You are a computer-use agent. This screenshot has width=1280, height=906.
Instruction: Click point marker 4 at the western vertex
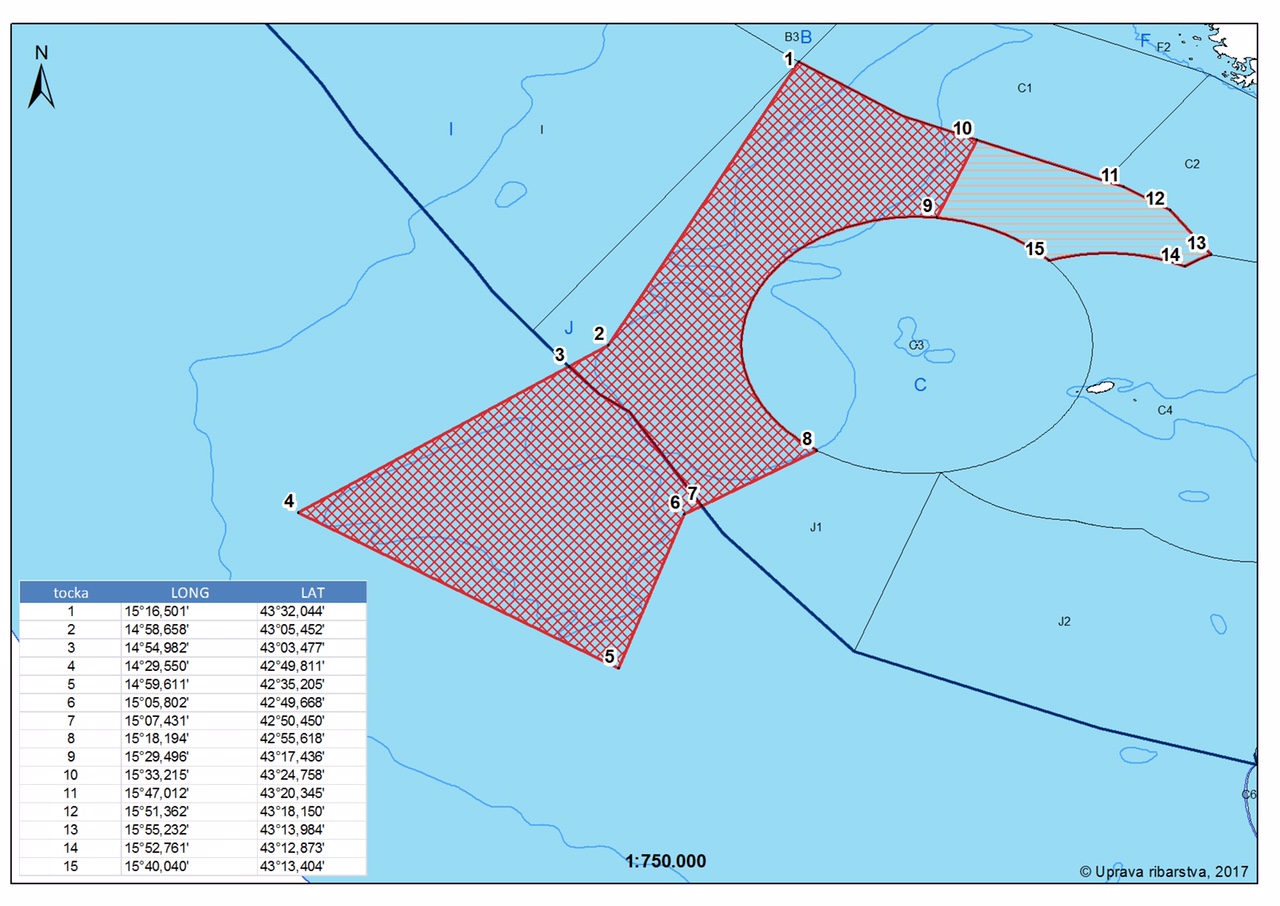[288, 502]
